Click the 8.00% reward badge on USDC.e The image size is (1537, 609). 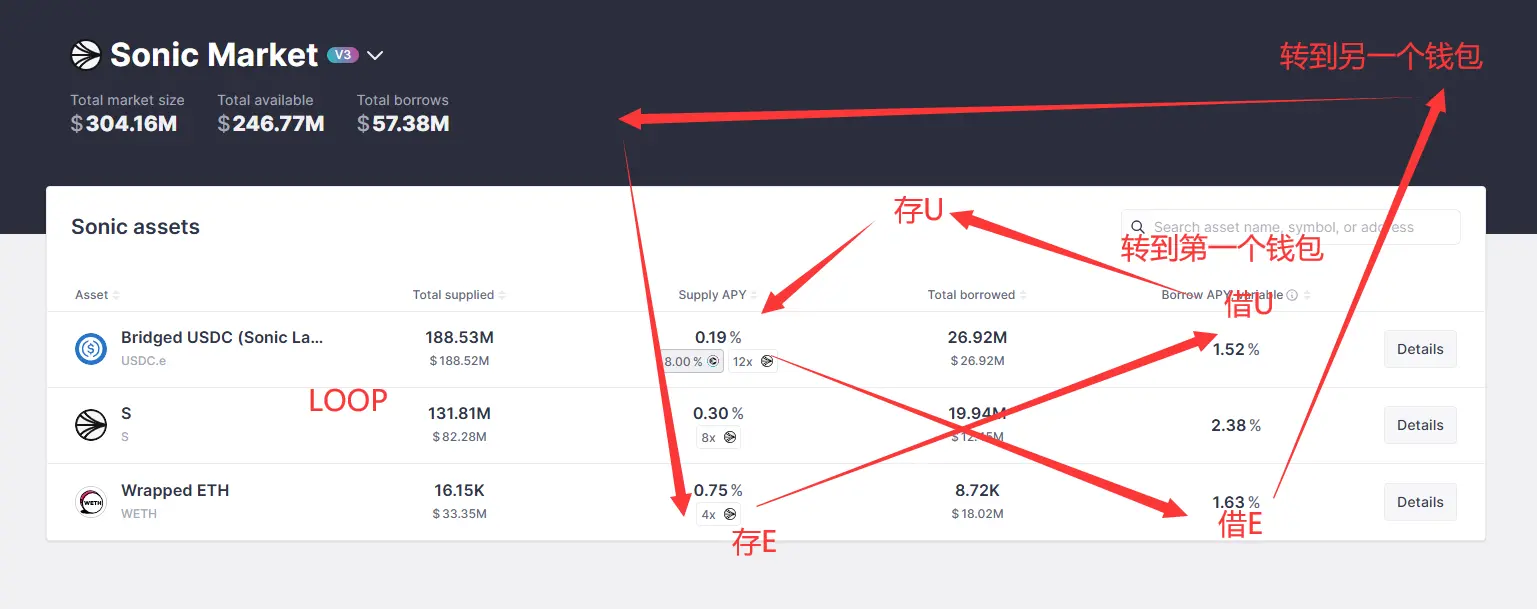tap(691, 361)
